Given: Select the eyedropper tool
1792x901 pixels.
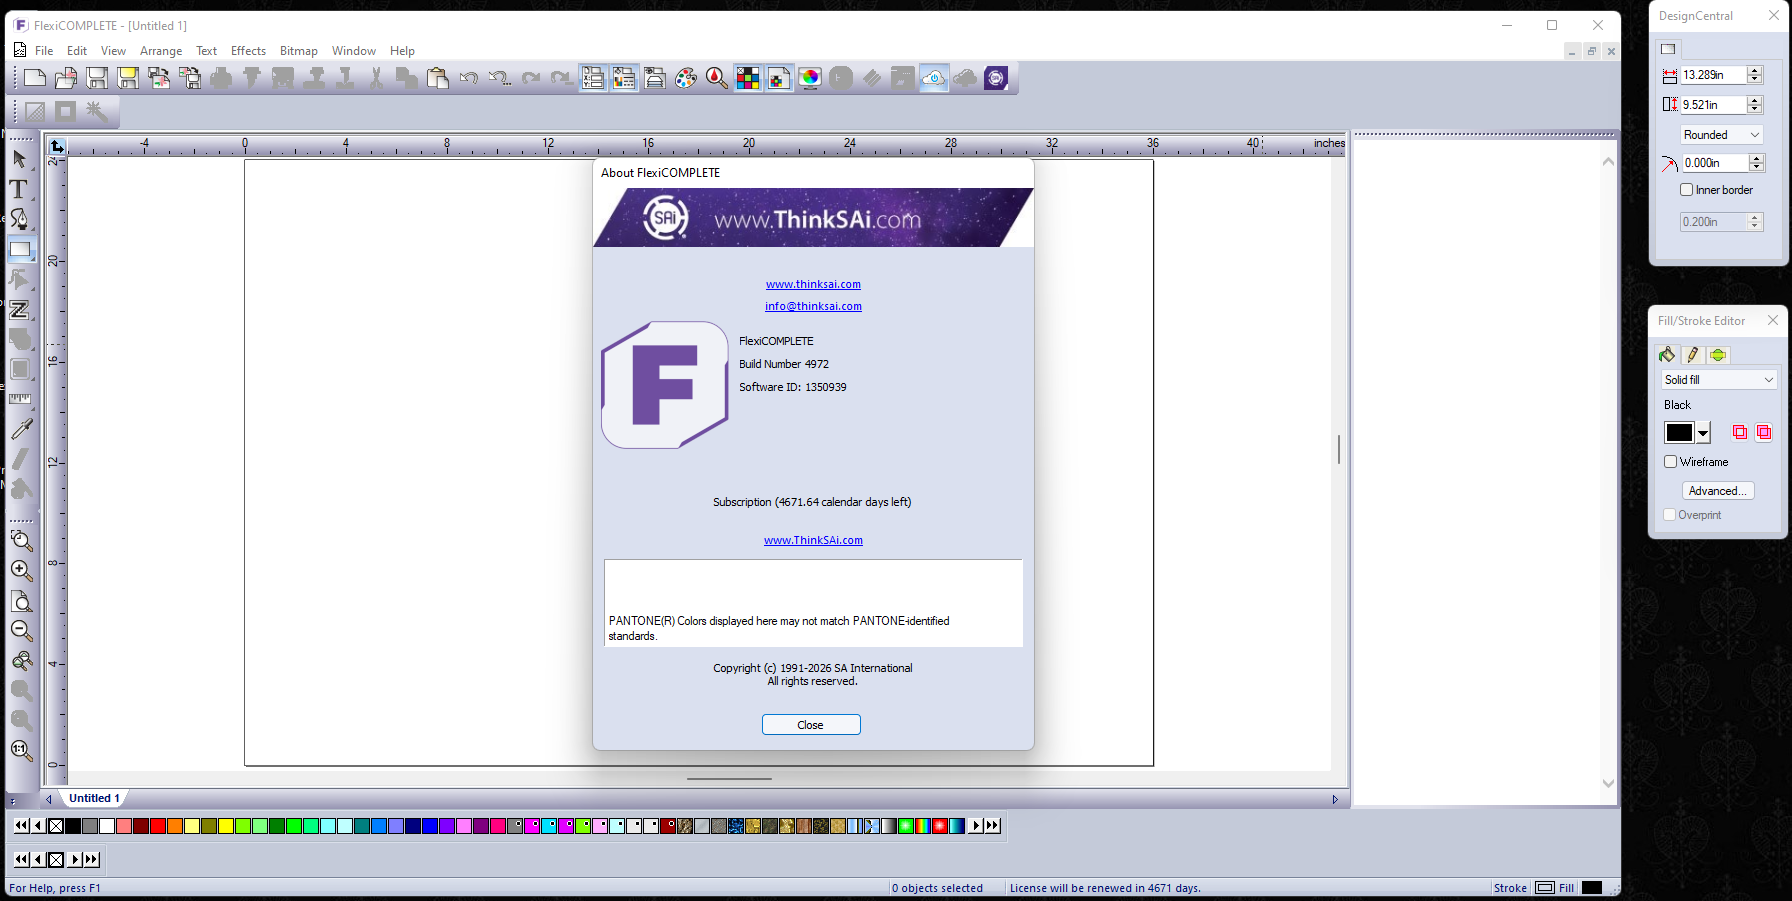Looking at the screenshot, I should [20, 429].
